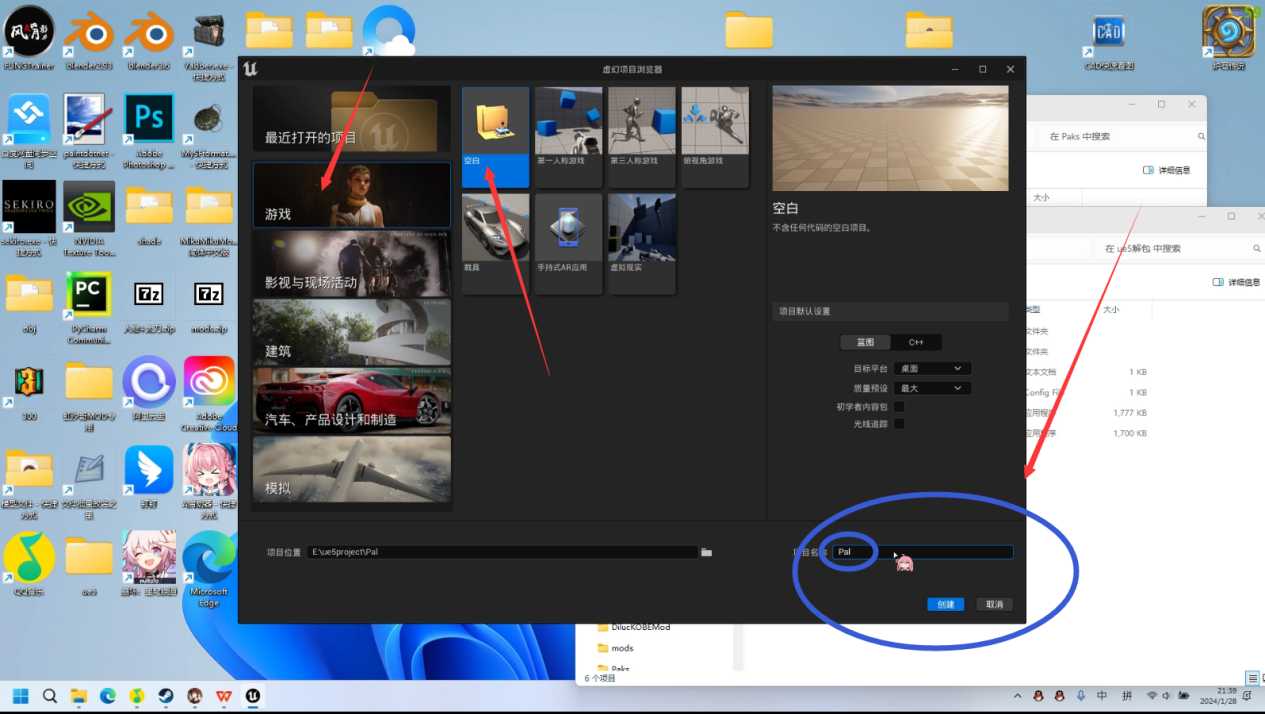This screenshot has width=1265, height=714.
Task: Choose the 虚拟现实 VR template
Action: [642, 243]
